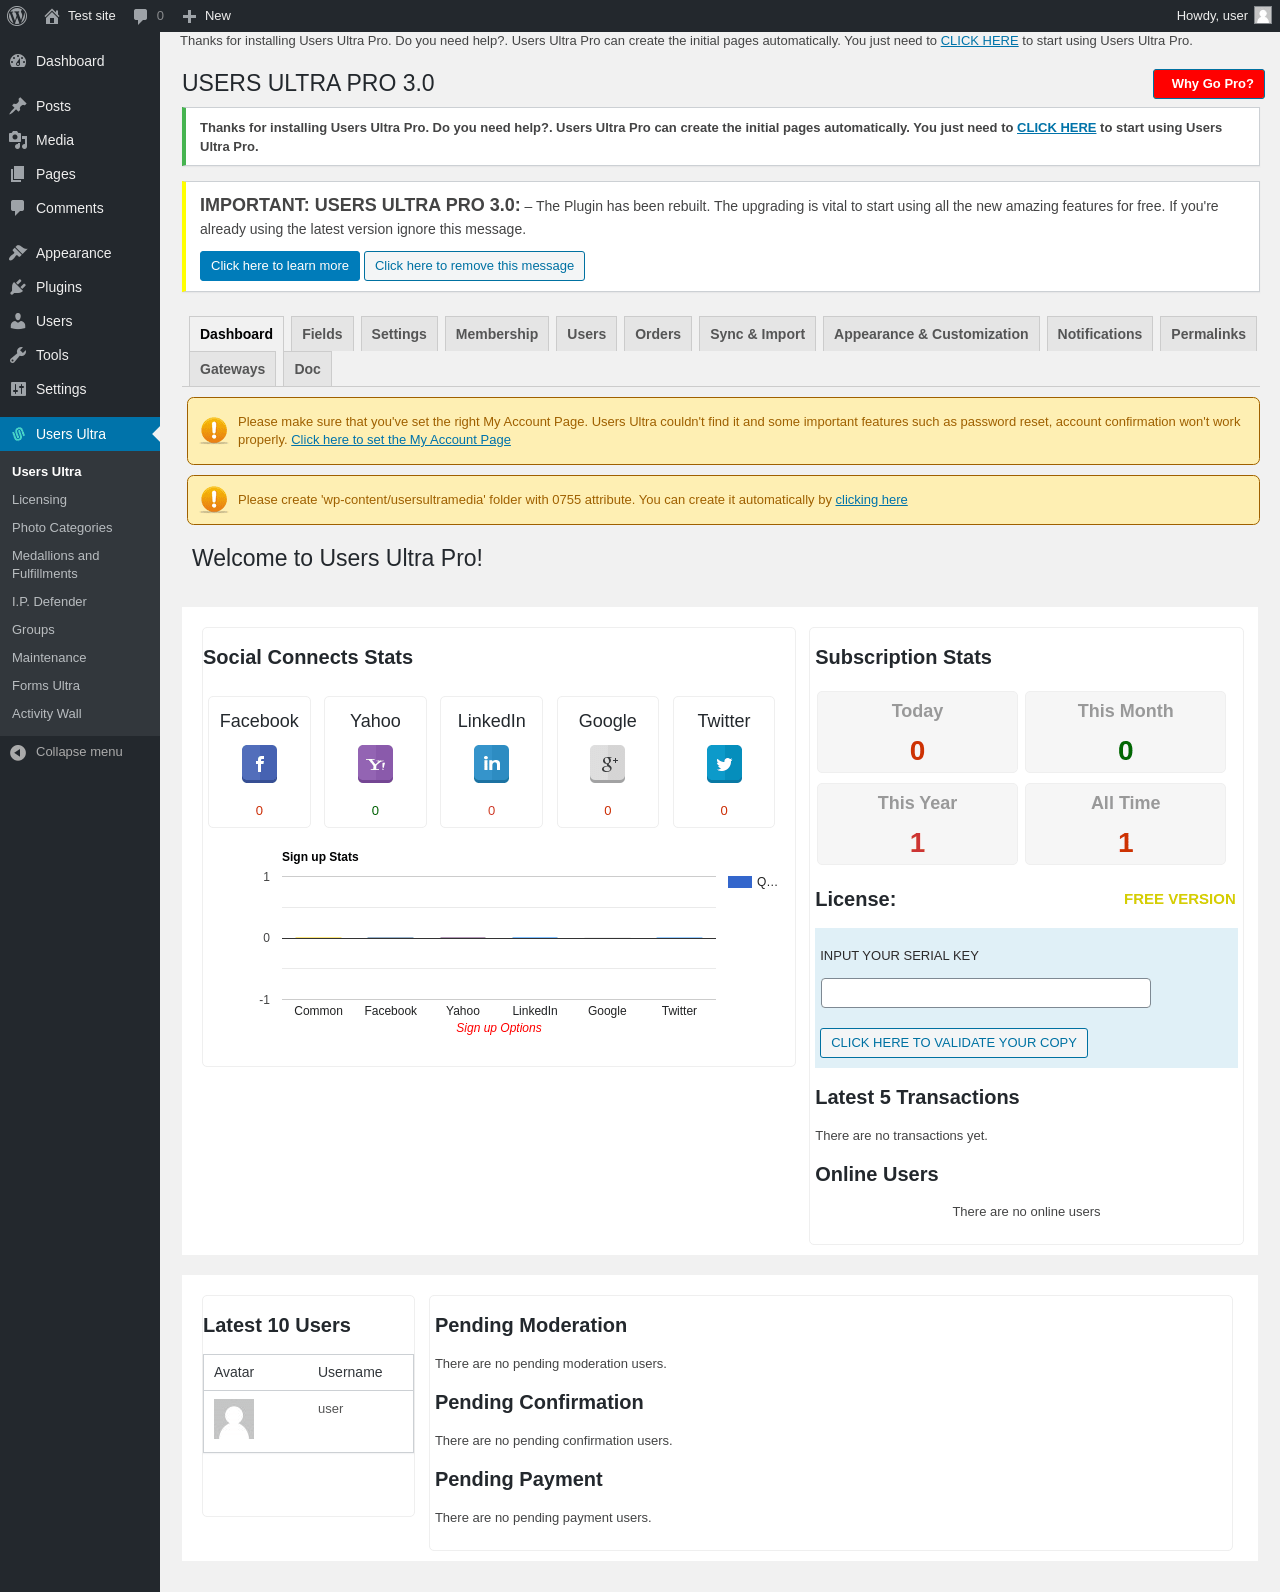Select the Settings tab in plugin tabs

click(x=399, y=334)
